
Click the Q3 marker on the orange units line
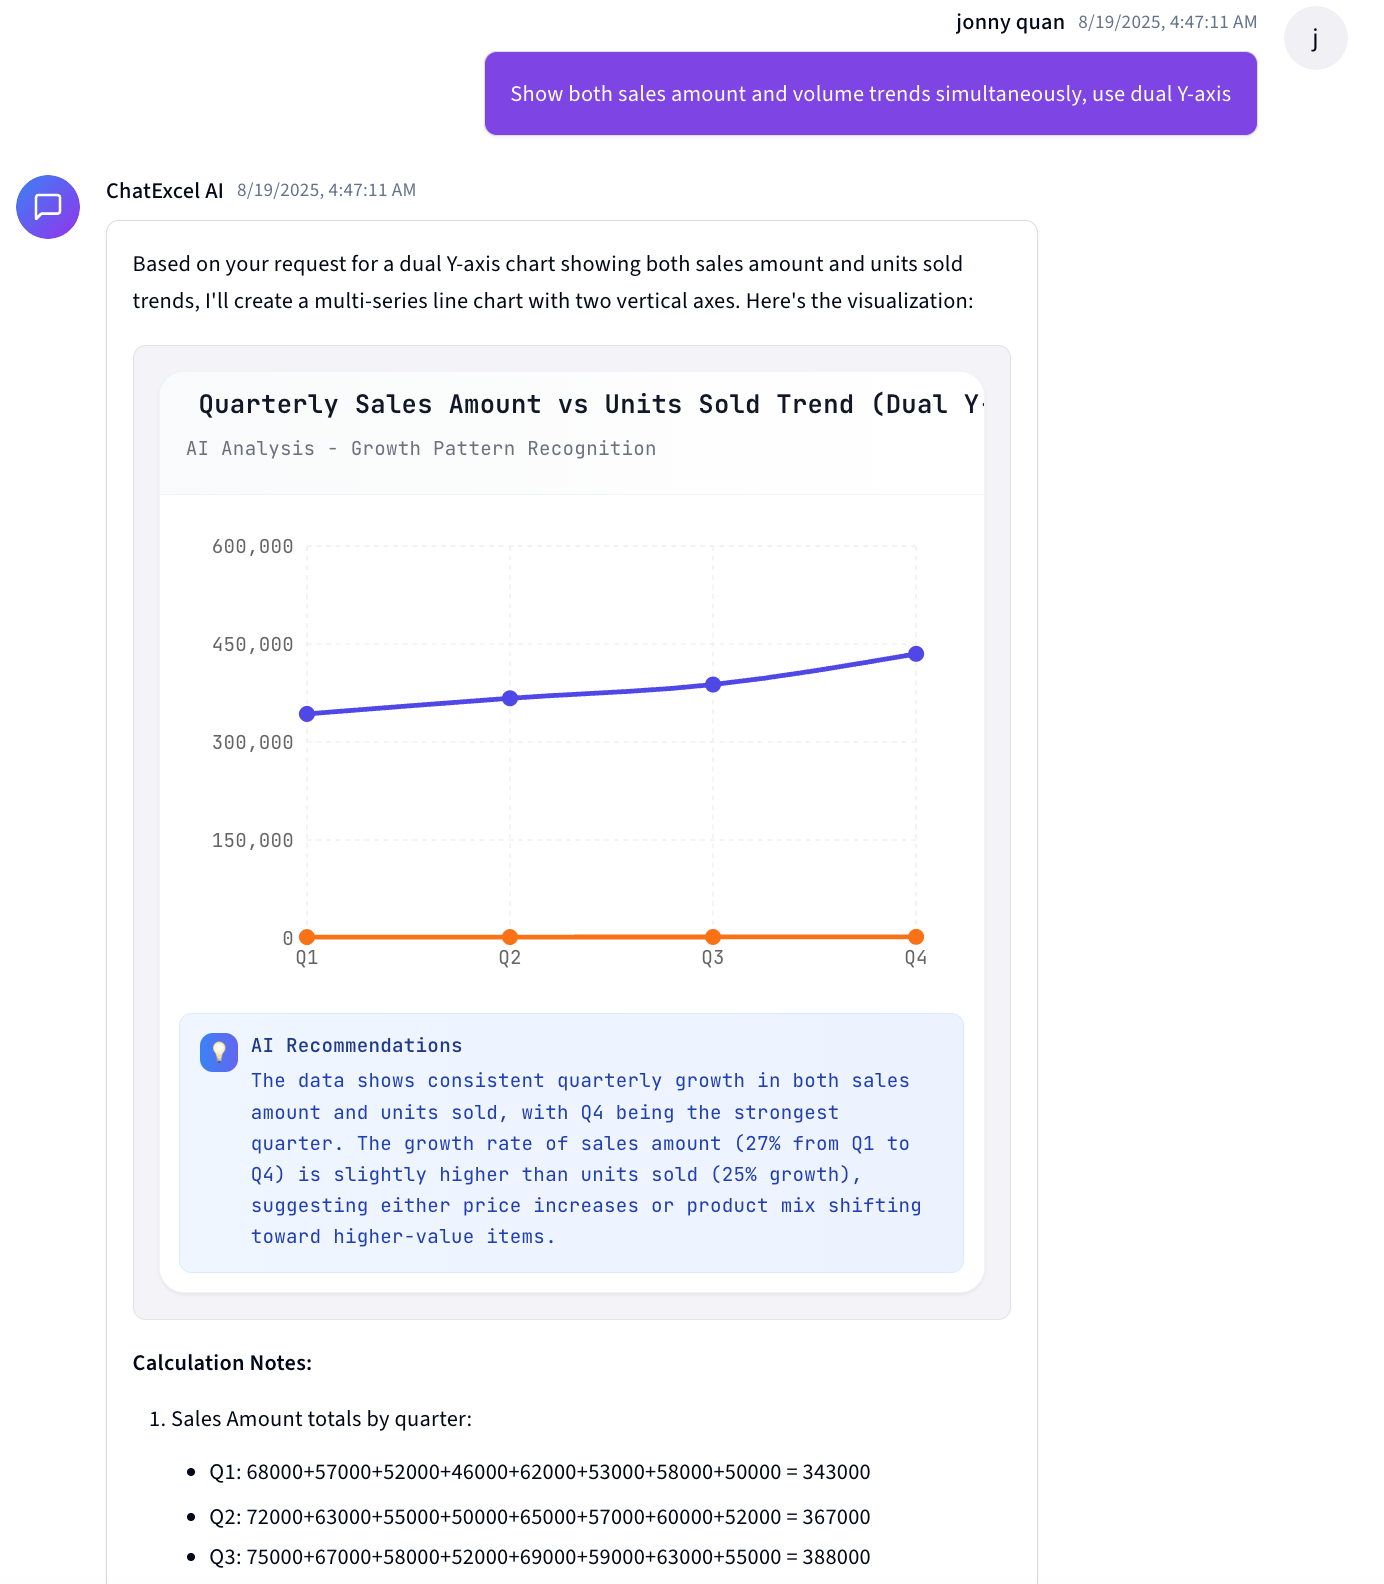pyautogui.click(x=712, y=936)
